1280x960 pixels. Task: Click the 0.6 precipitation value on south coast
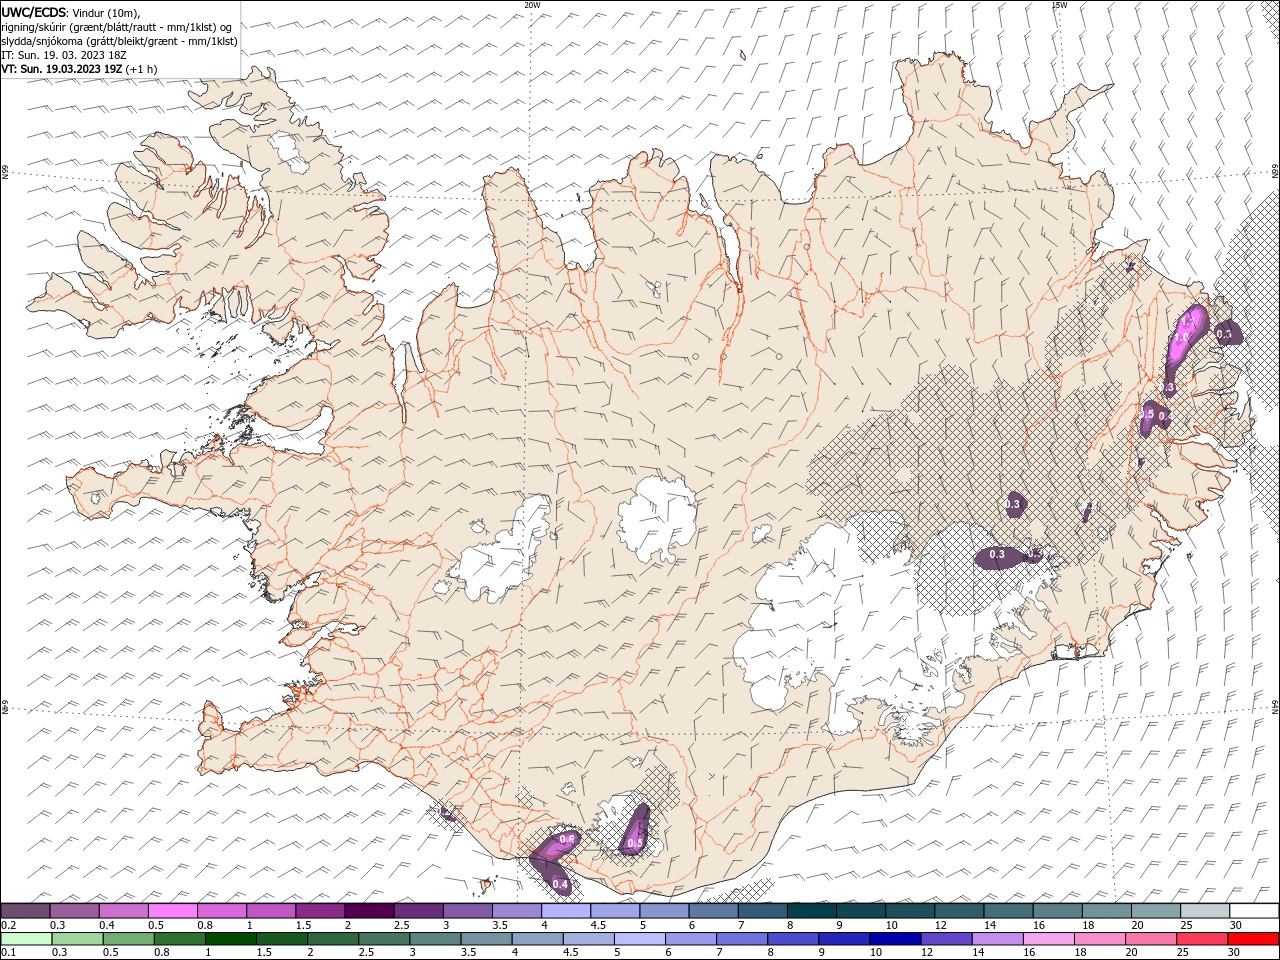pos(567,838)
